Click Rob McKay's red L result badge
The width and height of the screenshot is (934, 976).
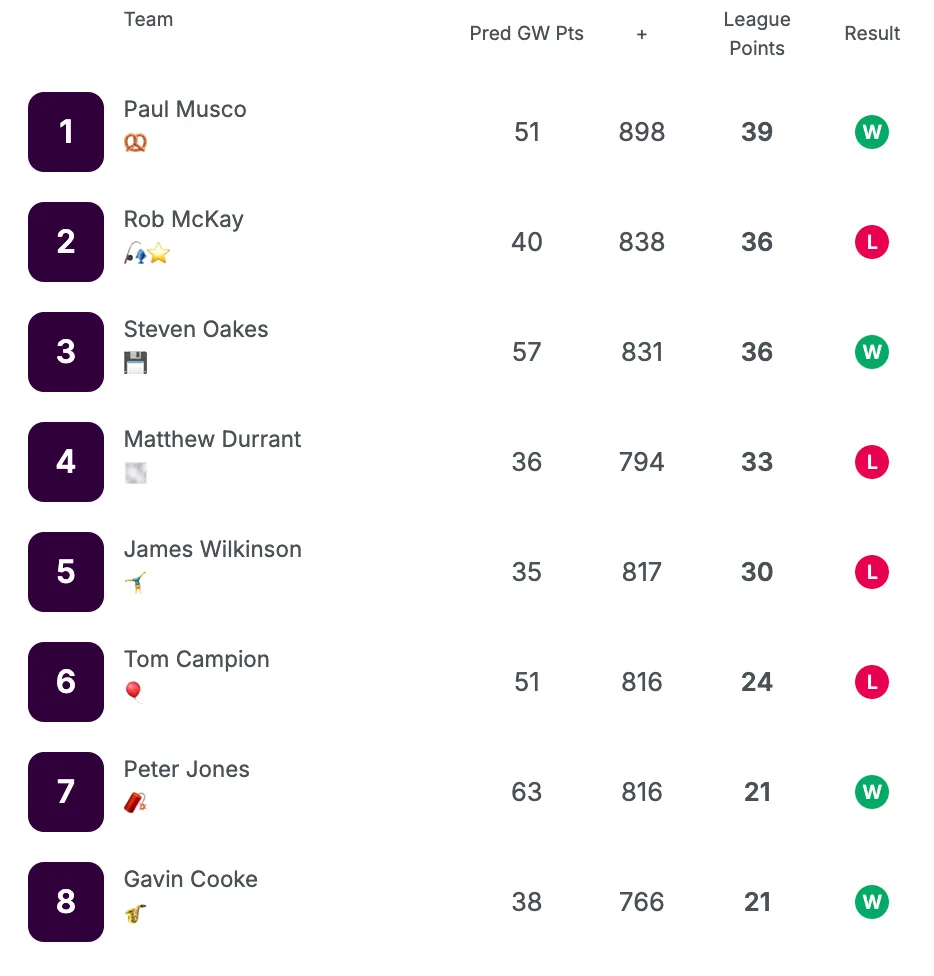[x=872, y=242]
